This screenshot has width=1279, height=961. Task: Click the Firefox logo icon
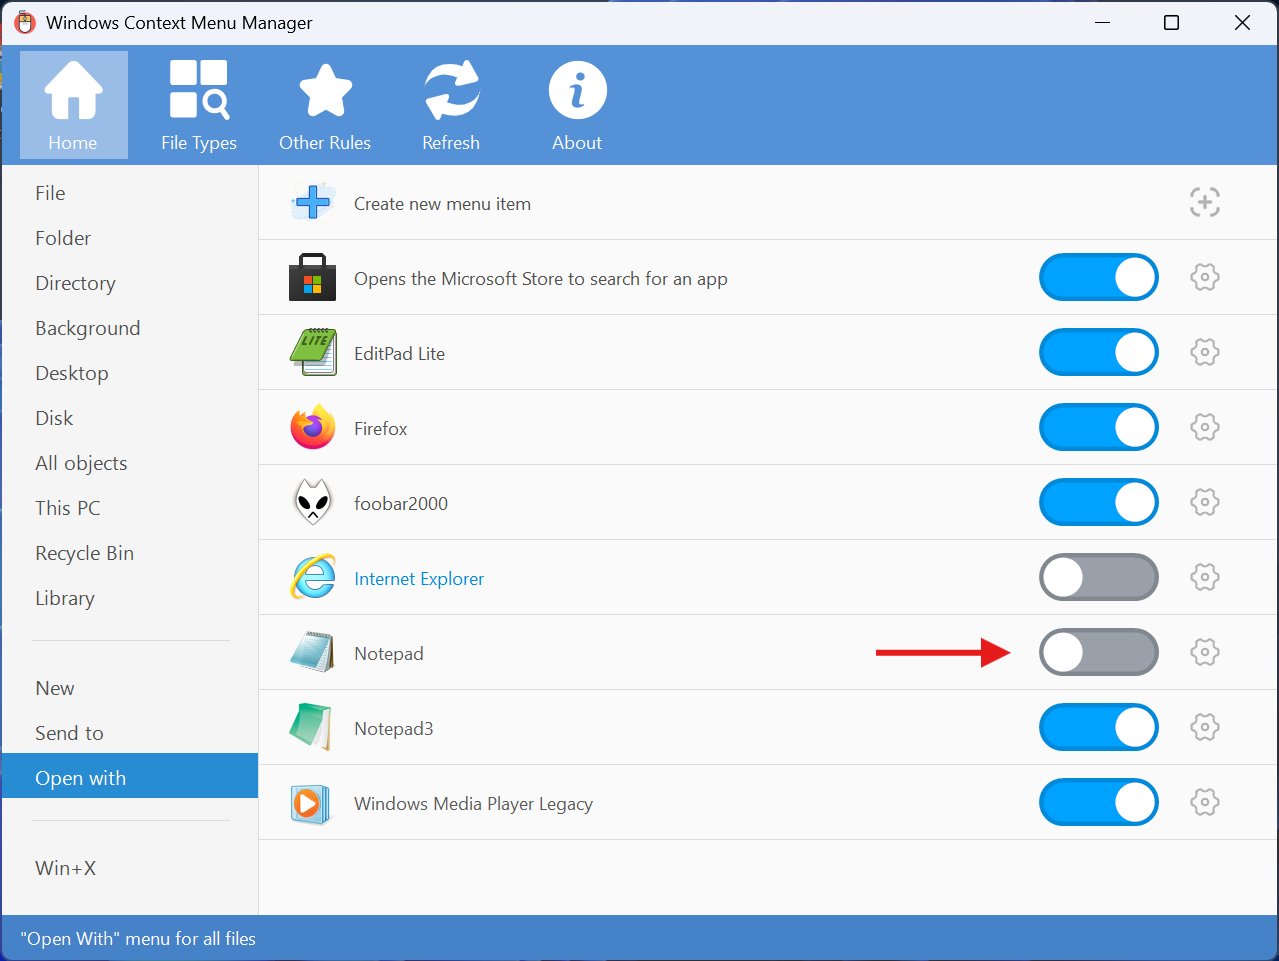(x=313, y=427)
